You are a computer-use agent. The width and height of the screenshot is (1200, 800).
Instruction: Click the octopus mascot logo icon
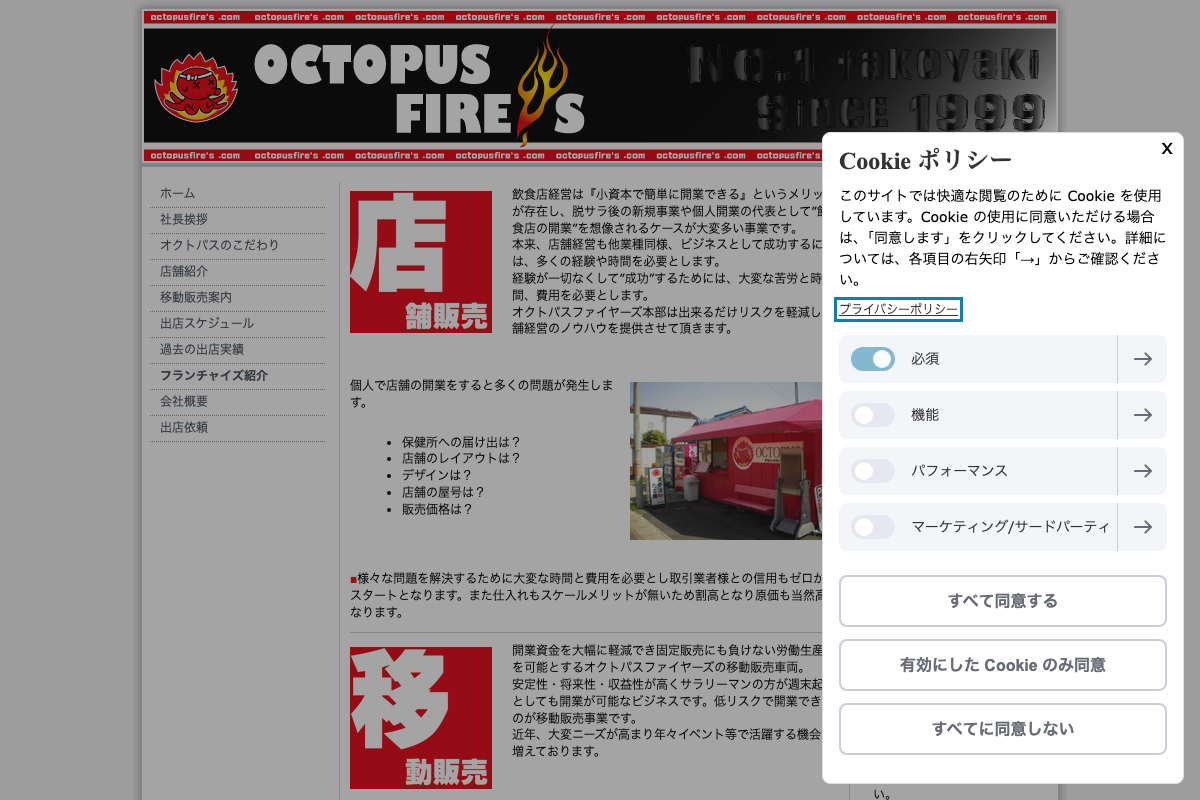pos(196,87)
